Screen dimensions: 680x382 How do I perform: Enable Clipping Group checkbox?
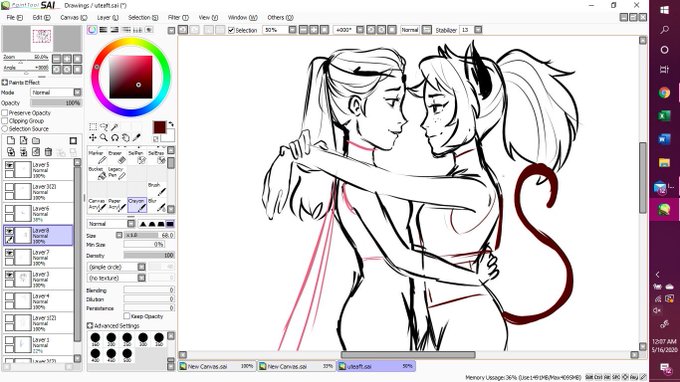[5, 121]
